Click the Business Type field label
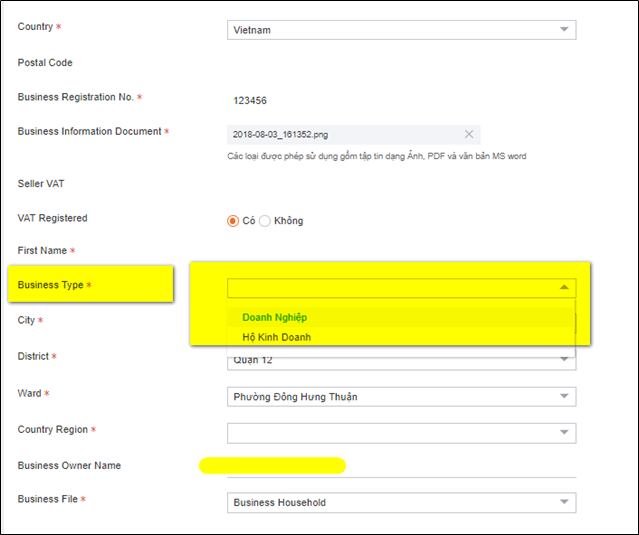639x535 pixels. [50, 285]
